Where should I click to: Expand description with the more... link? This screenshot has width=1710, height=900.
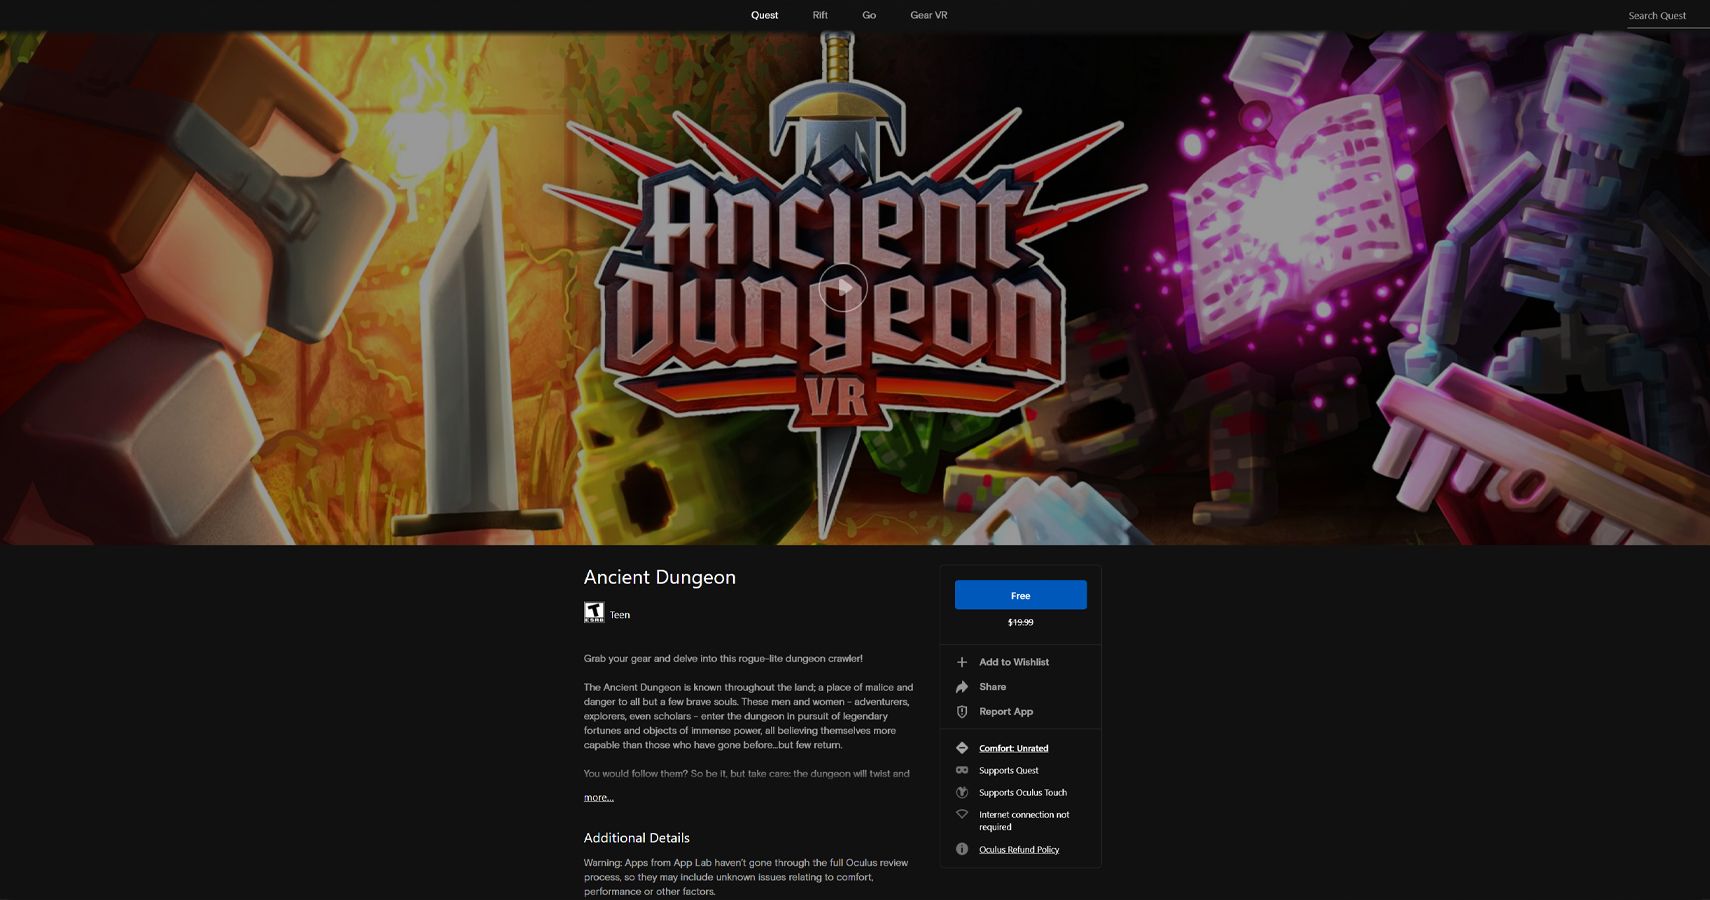pyautogui.click(x=599, y=797)
